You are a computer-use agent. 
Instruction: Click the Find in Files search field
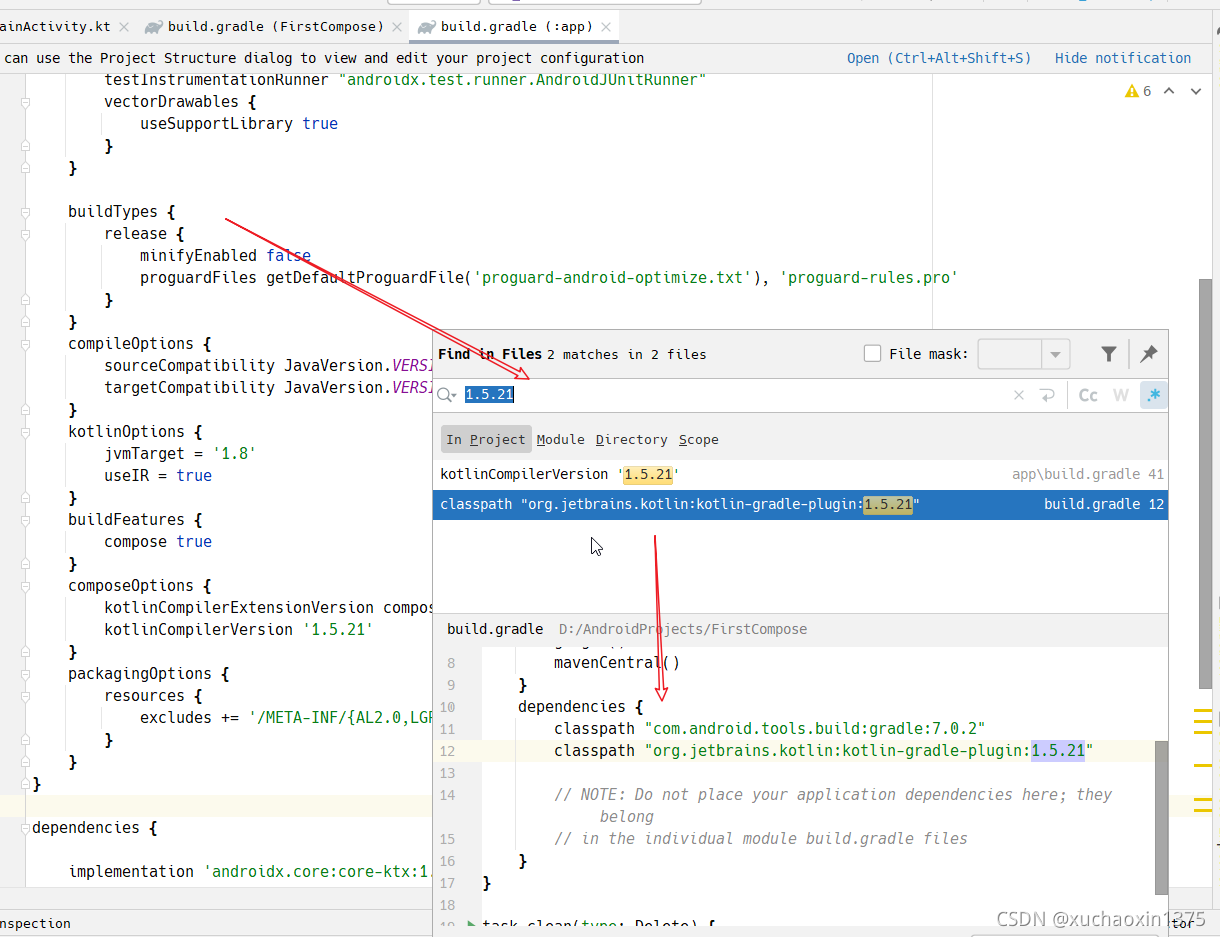tap(735, 395)
